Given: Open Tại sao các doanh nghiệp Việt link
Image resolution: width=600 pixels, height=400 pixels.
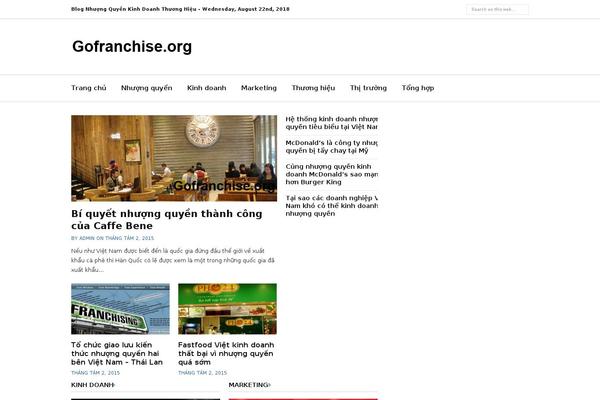Looking at the screenshot, I should coord(331,206).
